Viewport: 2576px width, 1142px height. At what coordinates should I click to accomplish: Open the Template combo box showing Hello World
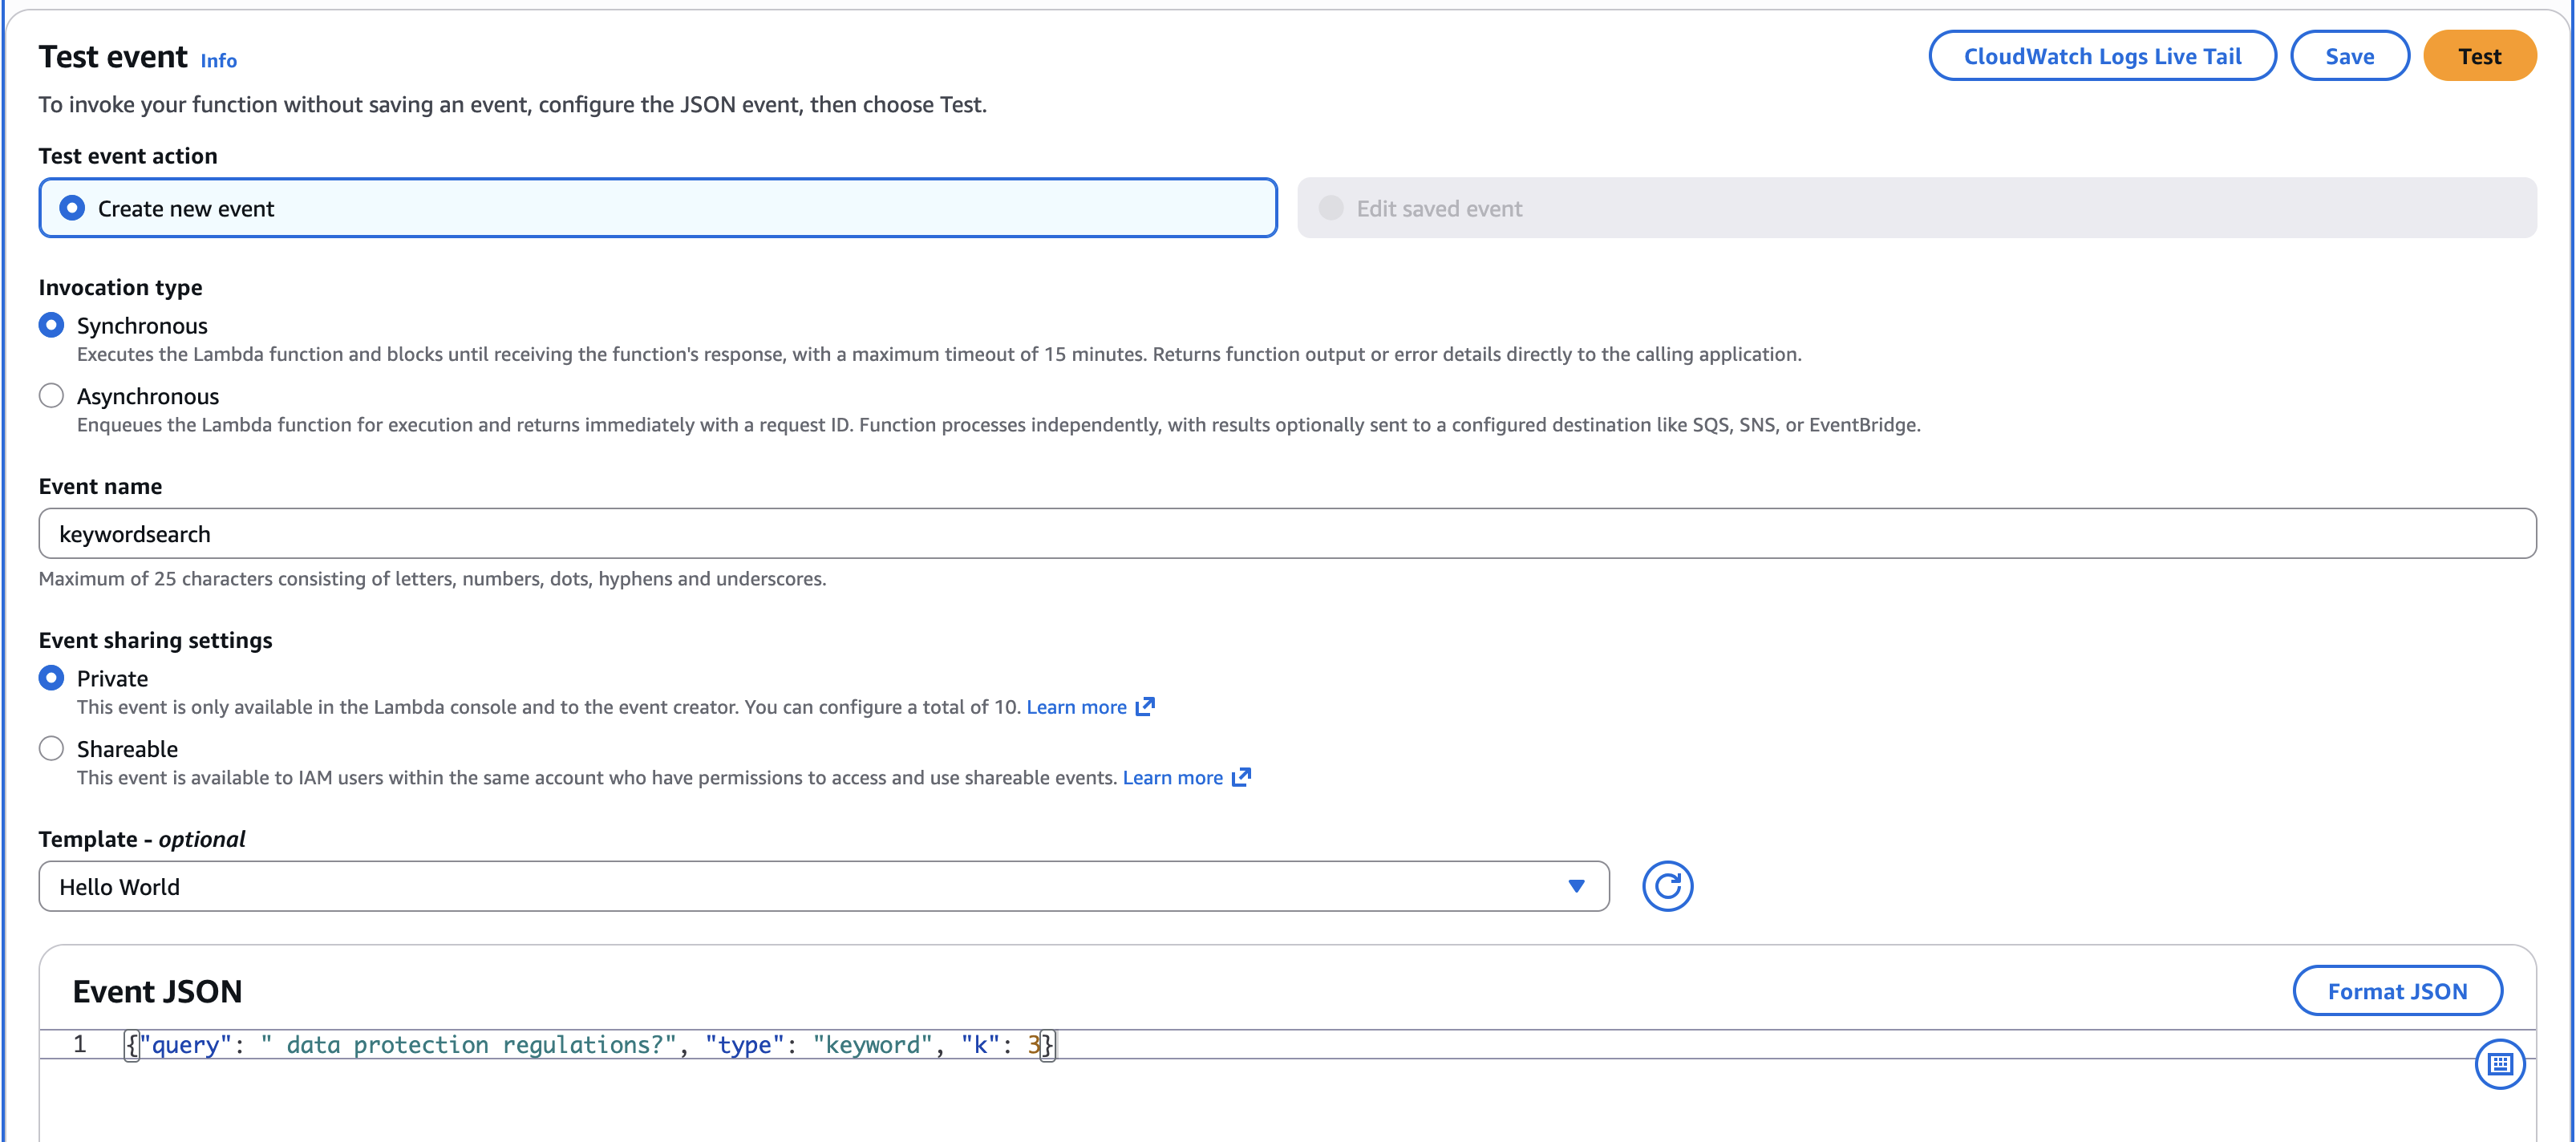click(824, 886)
